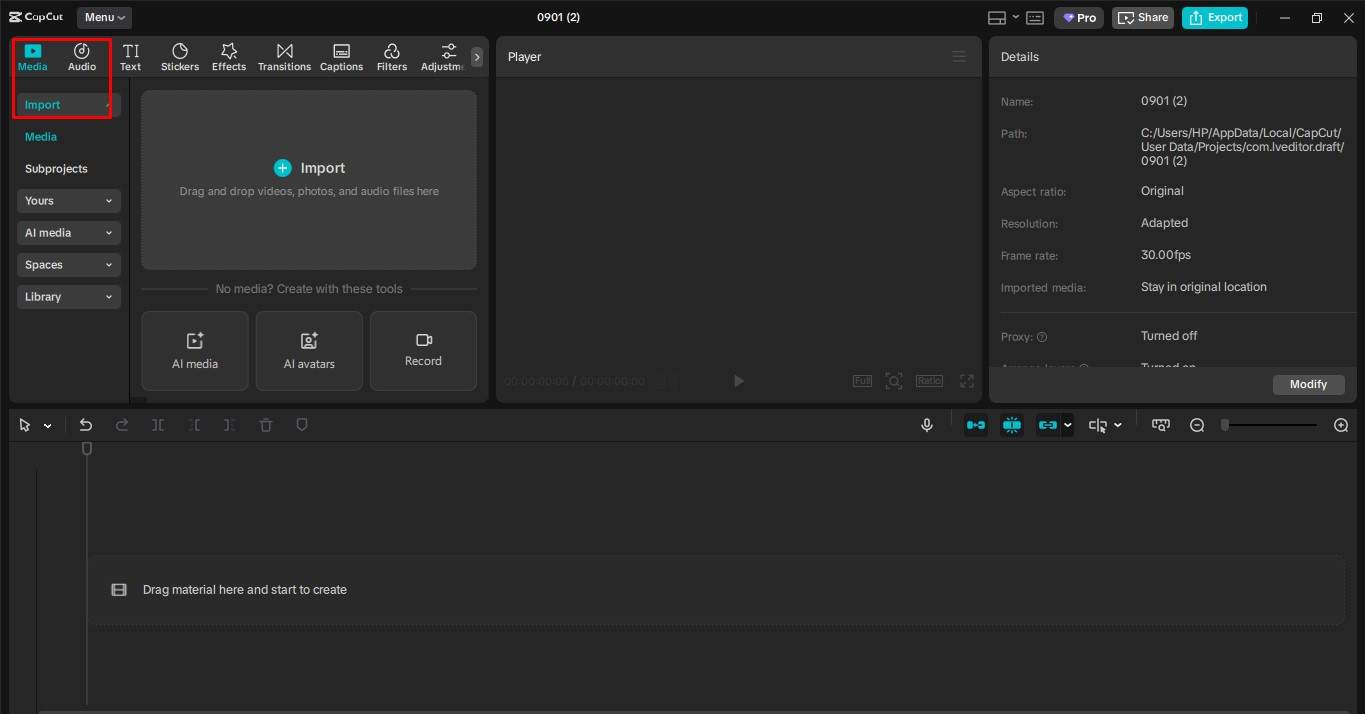Click the project title 0901 (2)
The height and width of the screenshot is (714, 1365).
pyautogui.click(x=558, y=18)
